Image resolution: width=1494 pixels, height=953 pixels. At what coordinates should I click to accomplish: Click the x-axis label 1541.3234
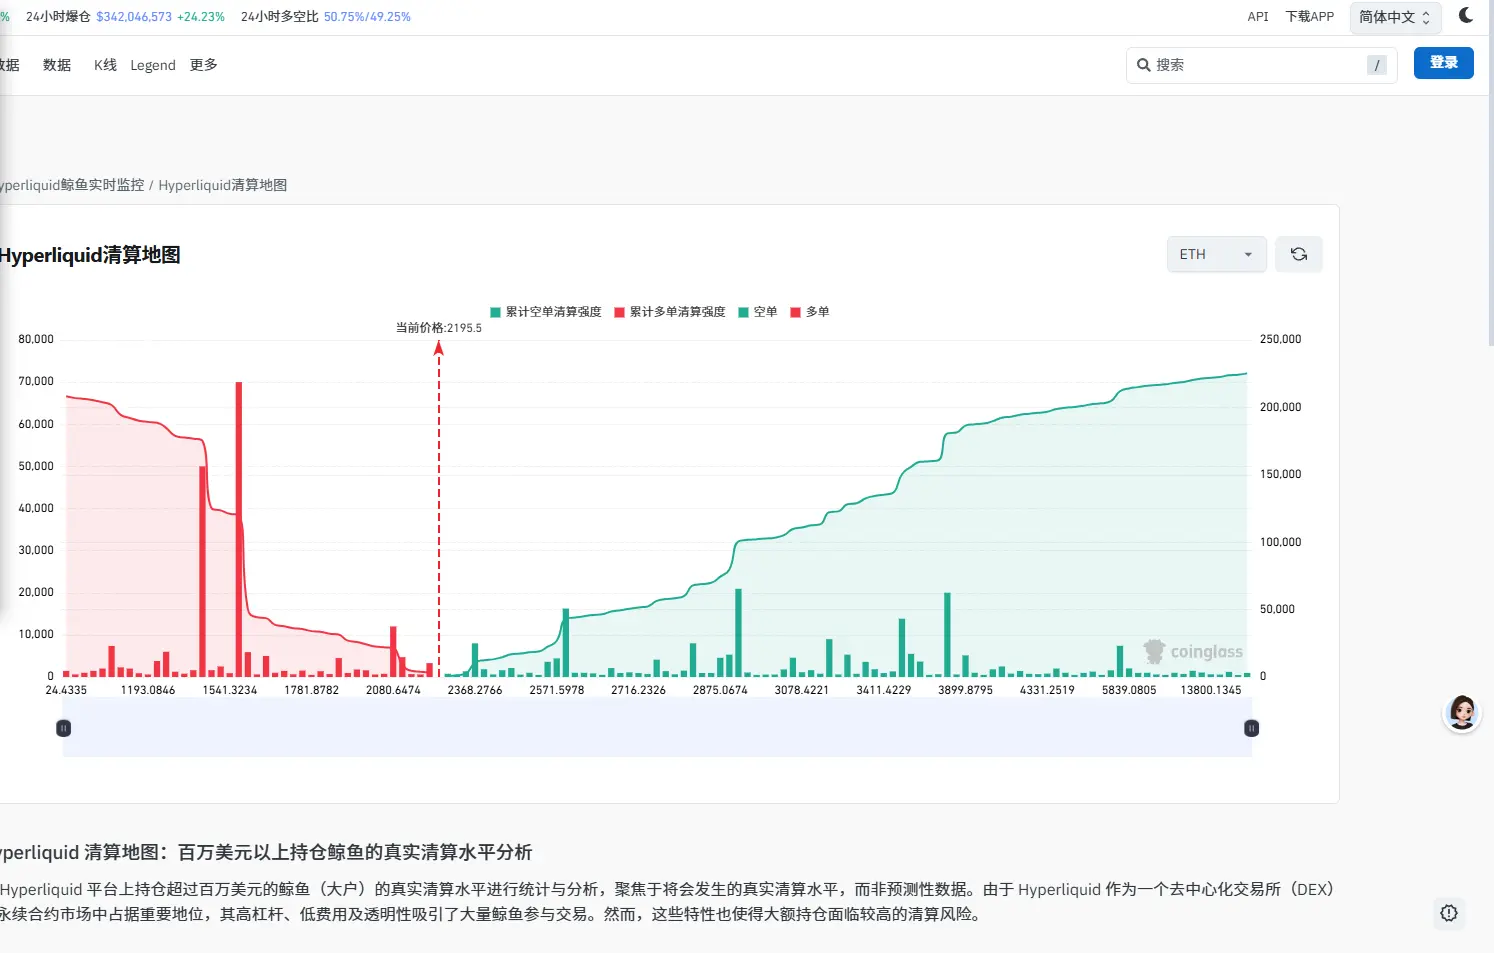(x=230, y=690)
